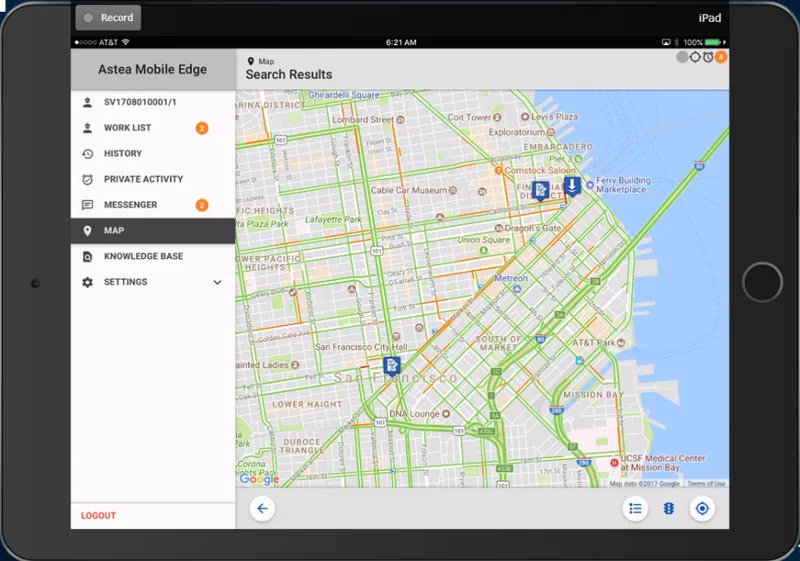Click the iPad home button
The image size is (800, 561).
click(x=762, y=282)
